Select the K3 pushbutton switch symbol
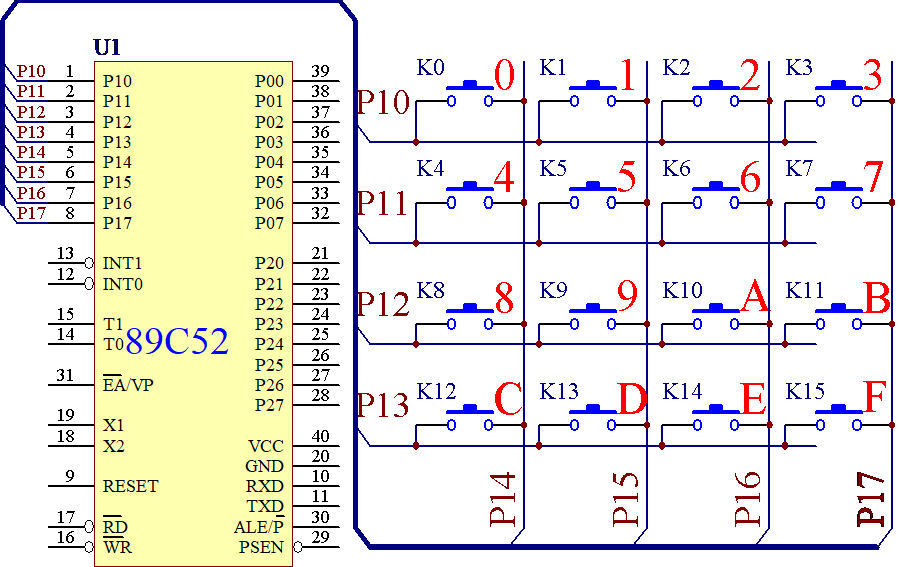Viewport: 900px width, 567px height. tap(839, 94)
